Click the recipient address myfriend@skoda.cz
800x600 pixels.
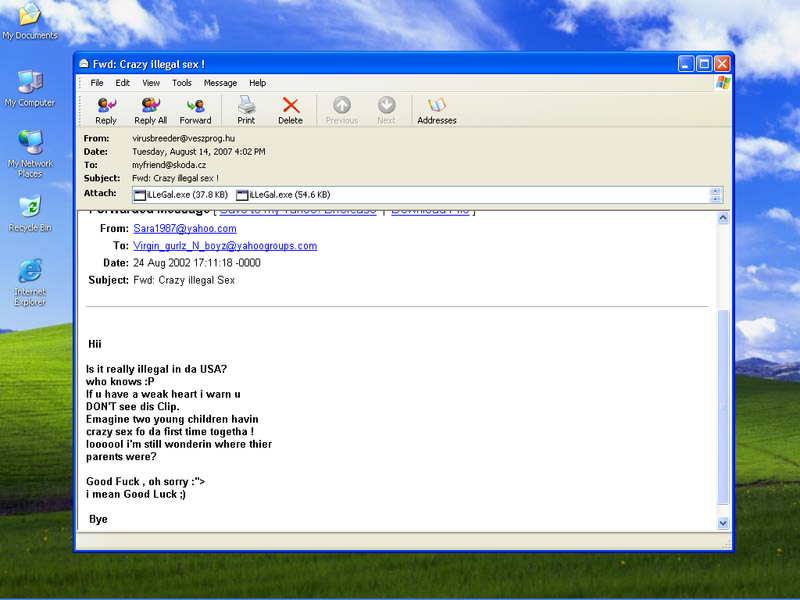tap(169, 165)
